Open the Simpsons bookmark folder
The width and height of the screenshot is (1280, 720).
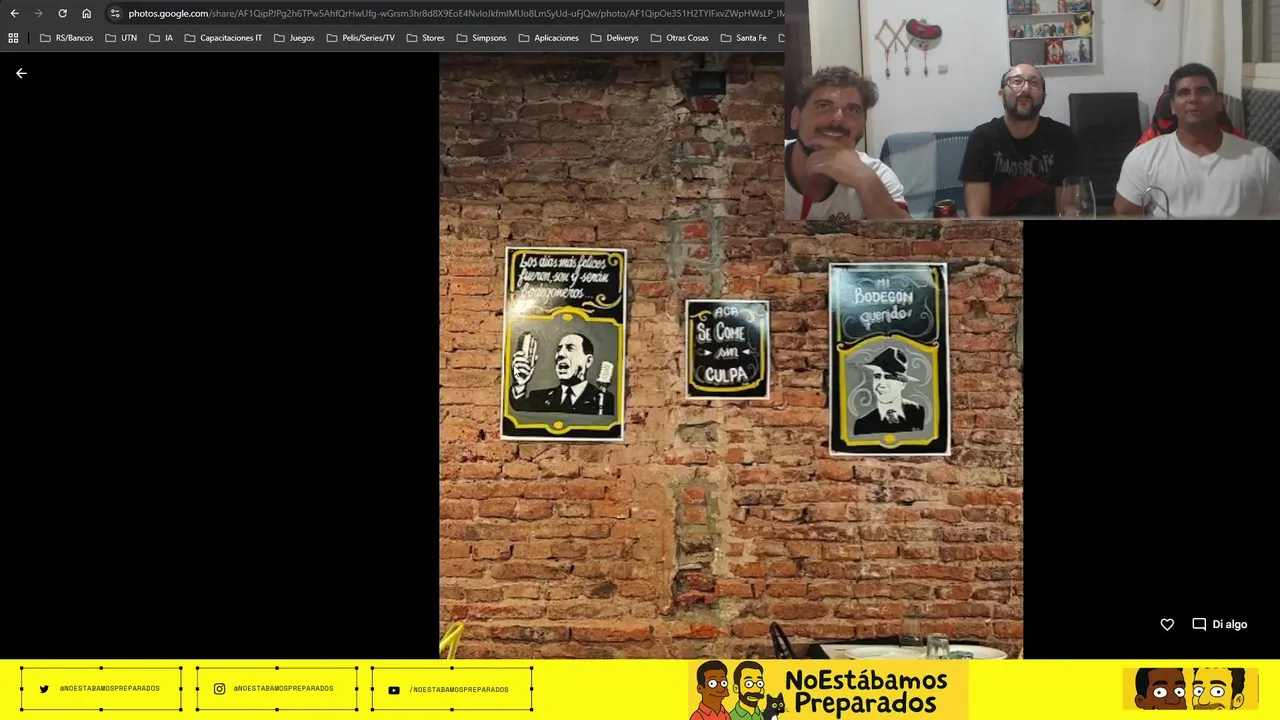481,38
